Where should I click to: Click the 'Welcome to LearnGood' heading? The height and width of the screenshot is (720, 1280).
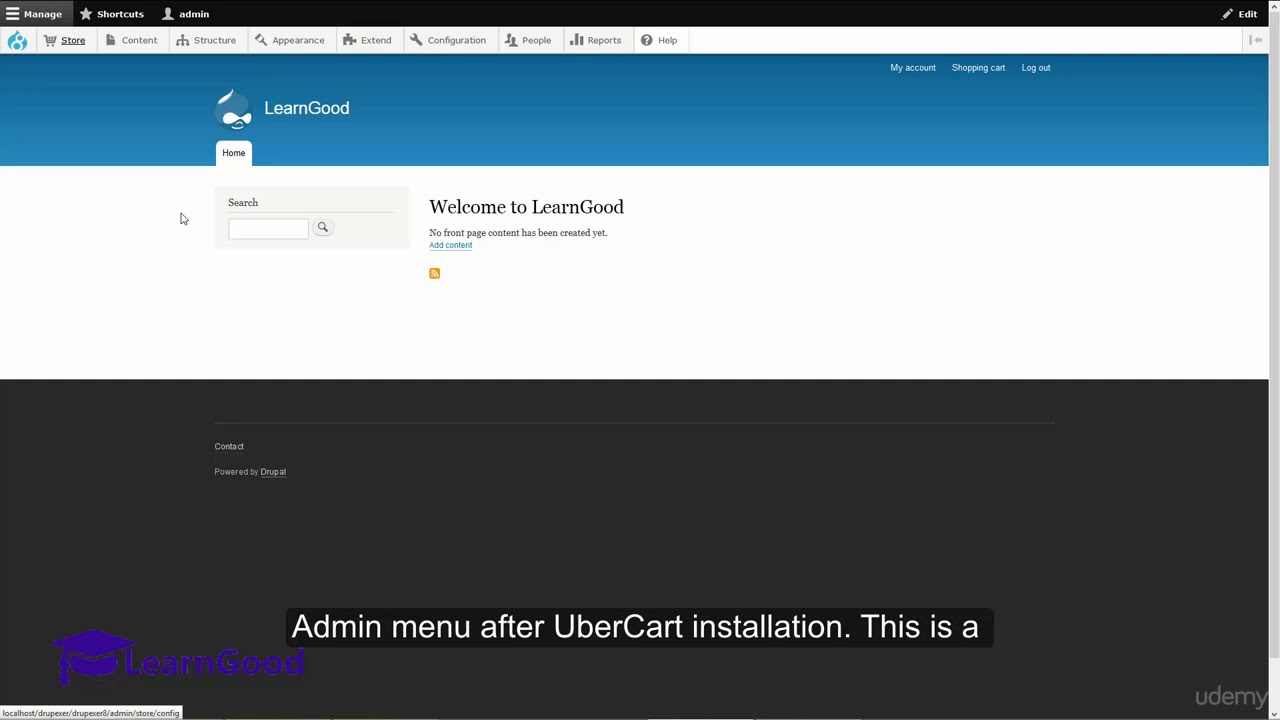[526, 207]
